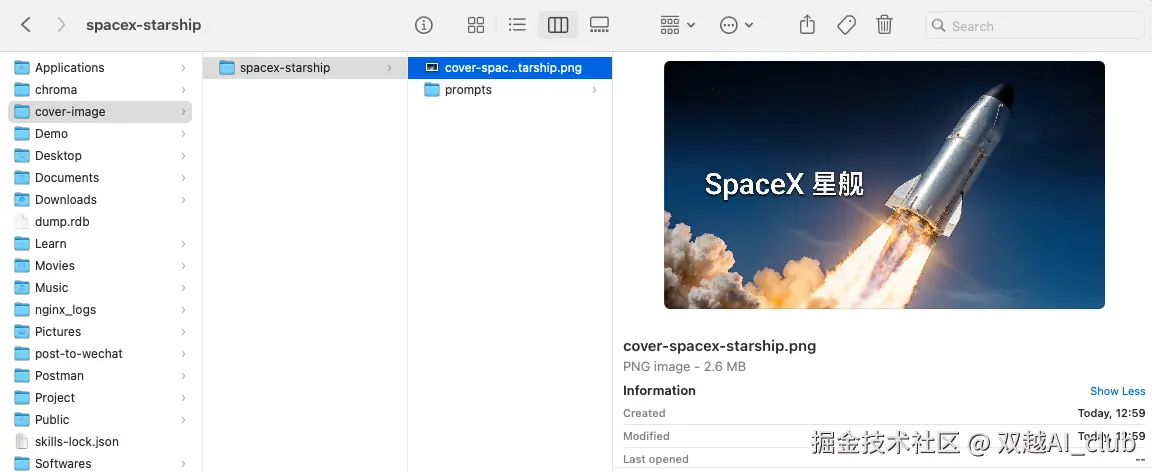
Task: Open the Music folder
Action: point(100,288)
